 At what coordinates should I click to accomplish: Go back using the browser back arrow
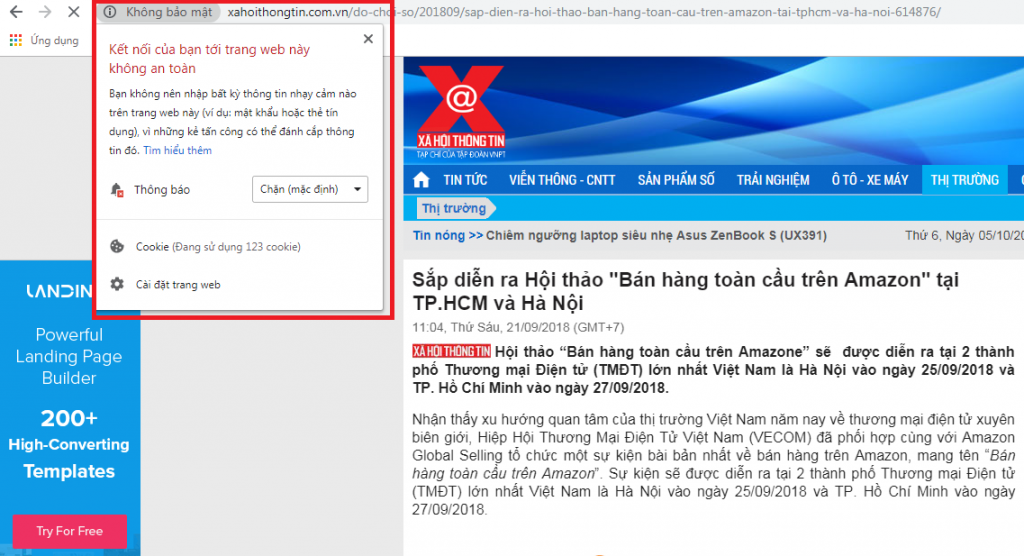click(x=16, y=12)
